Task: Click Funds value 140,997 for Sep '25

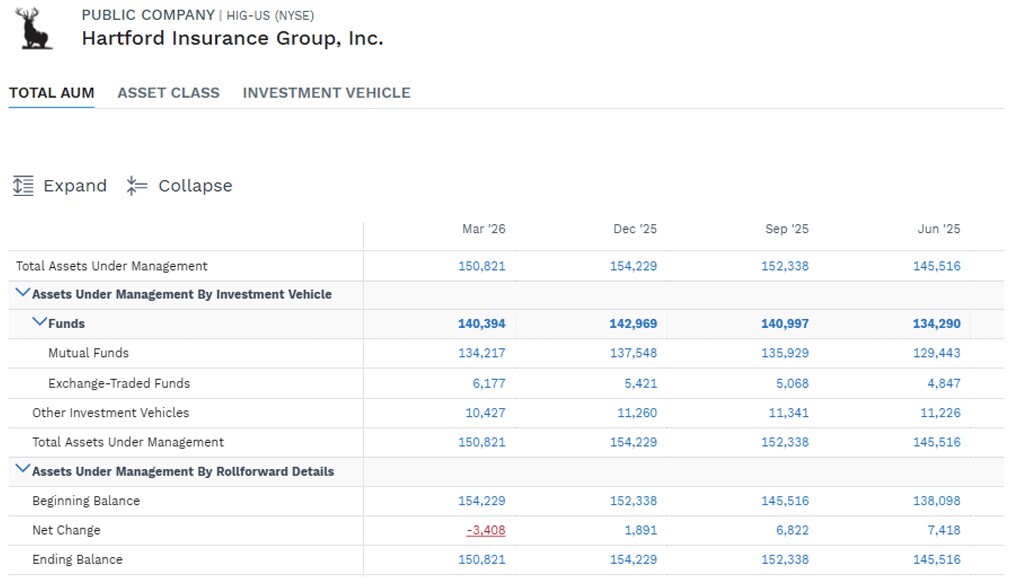Action: coord(785,324)
